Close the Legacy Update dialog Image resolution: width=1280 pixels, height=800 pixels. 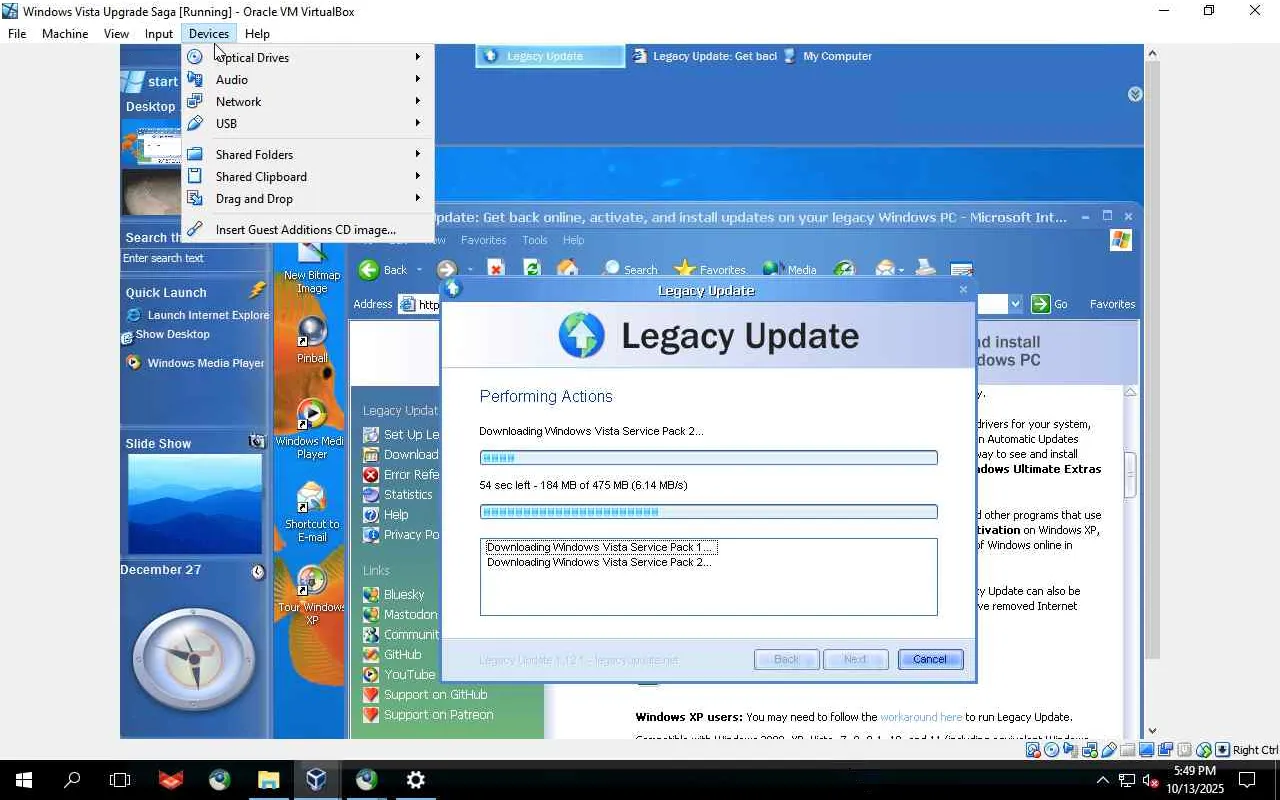963,290
